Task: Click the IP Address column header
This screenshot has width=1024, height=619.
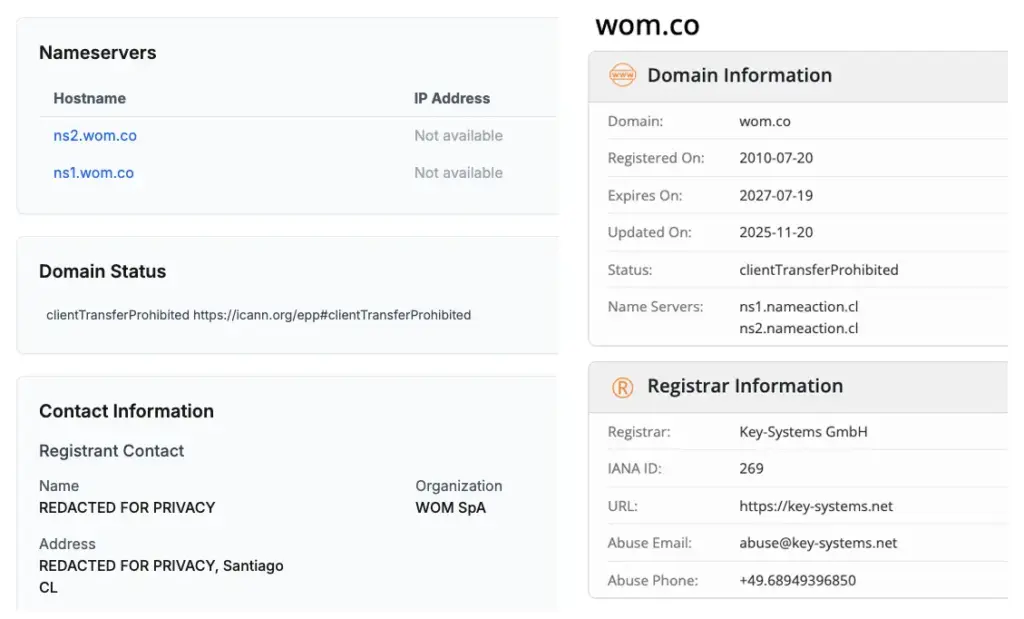Action: pyautogui.click(x=452, y=98)
